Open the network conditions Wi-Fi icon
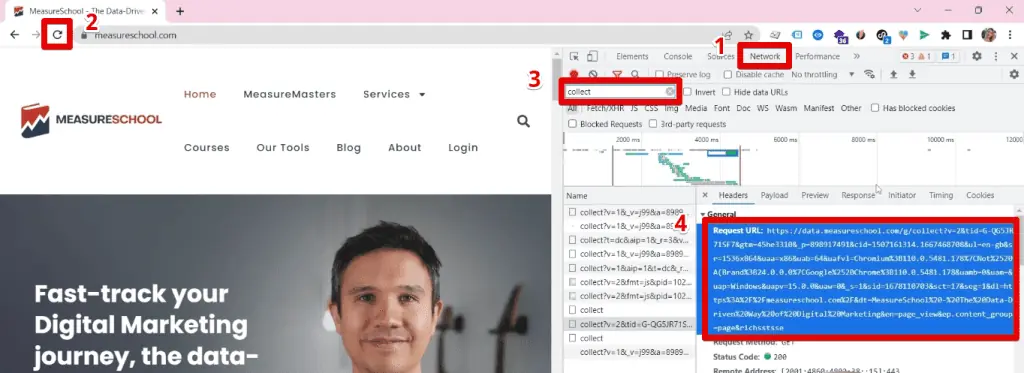 click(x=869, y=74)
